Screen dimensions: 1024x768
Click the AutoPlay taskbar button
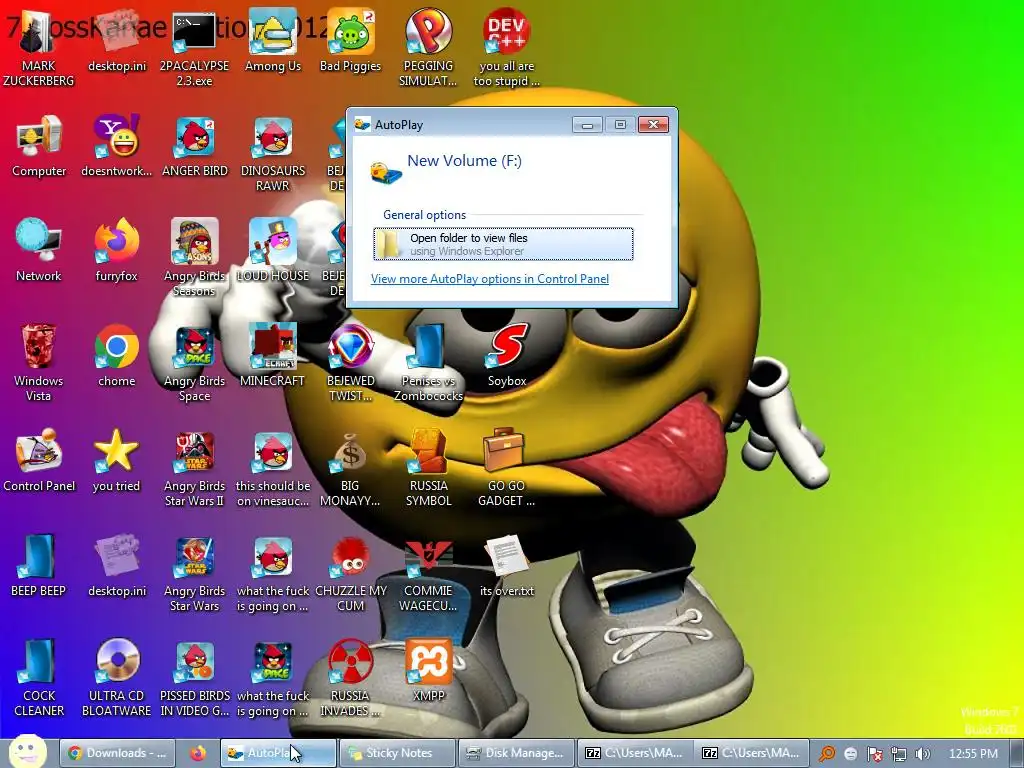278,753
